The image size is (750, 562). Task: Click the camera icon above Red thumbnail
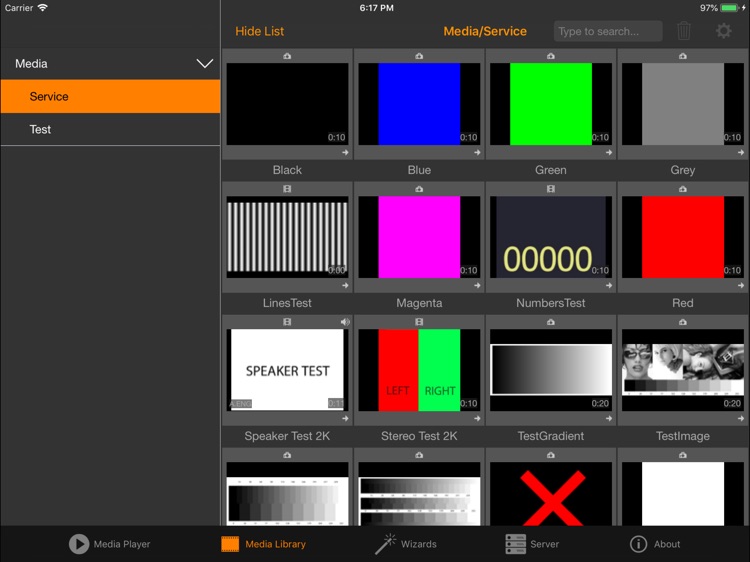click(x=683, y=189)
